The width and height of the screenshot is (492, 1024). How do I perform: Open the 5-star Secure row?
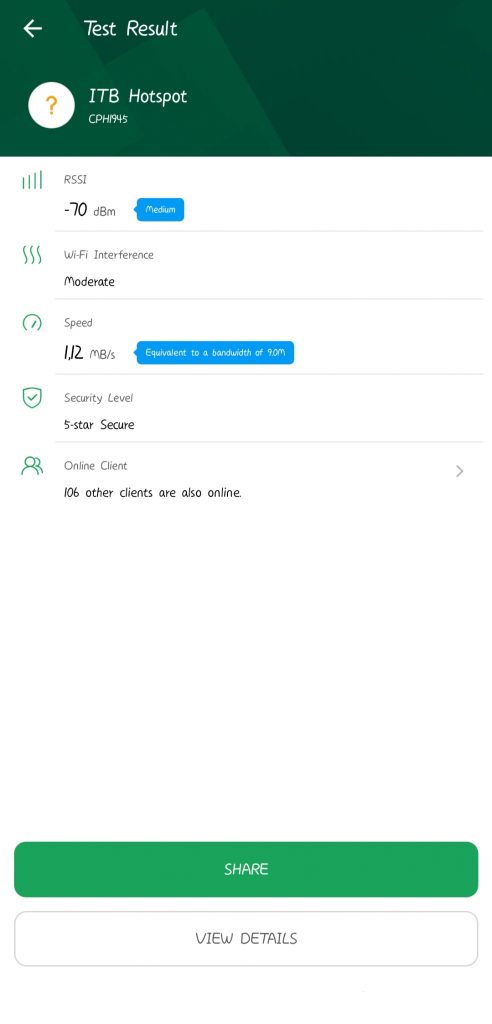pyautogui.click(x=269, y=411)
